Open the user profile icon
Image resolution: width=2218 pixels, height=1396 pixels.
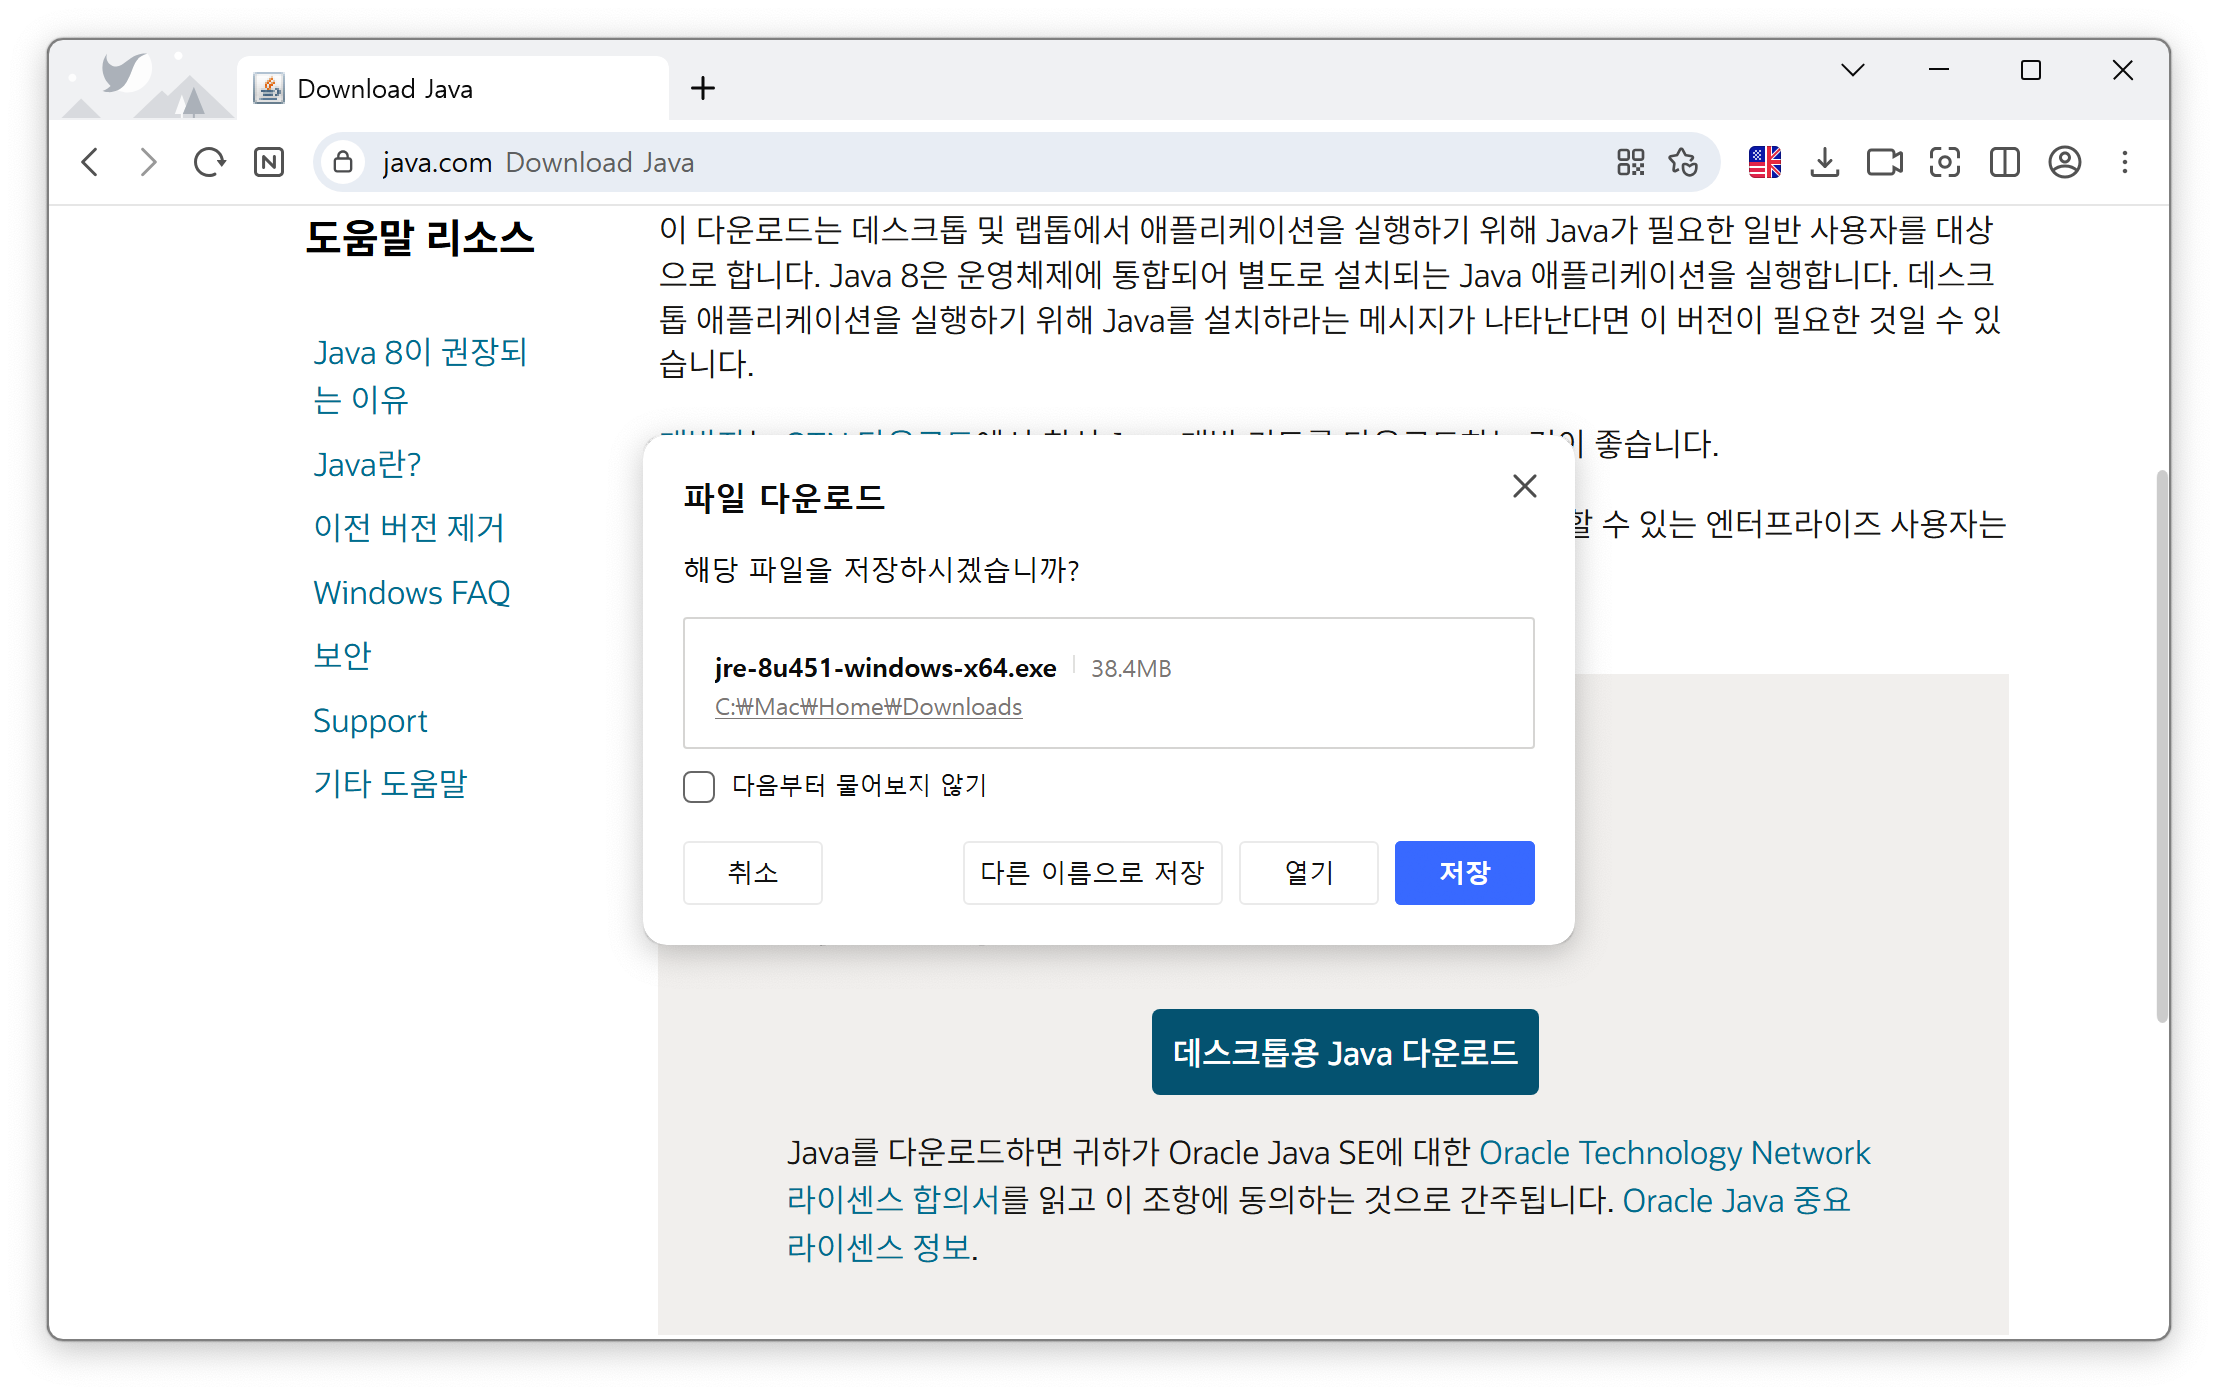(x=2065, y=162)
